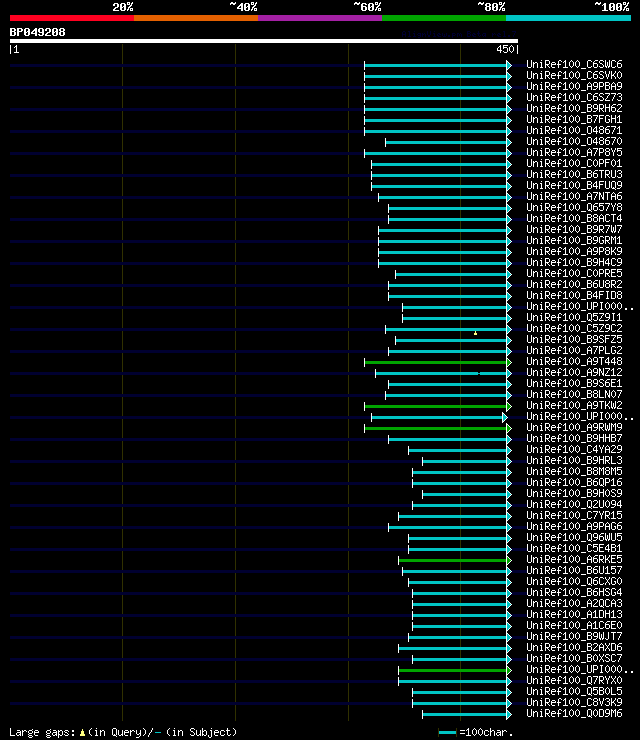Viewport: 640px width, 740px height.
Task: Select hit label UniRef100_Q5Z9I1
Action: 574,318
